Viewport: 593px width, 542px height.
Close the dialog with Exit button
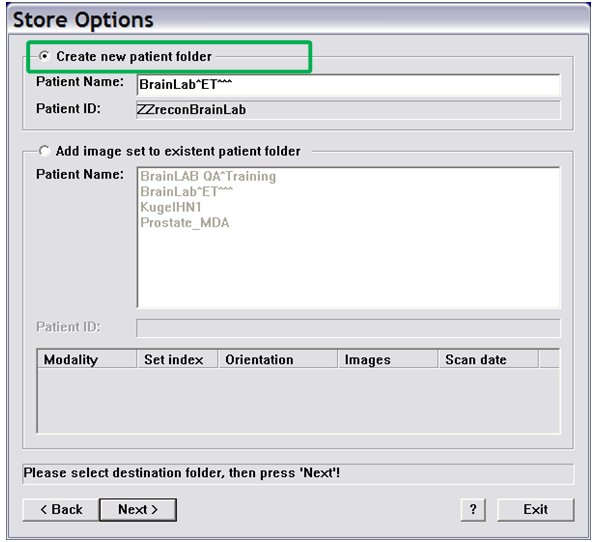pyautogui.click(x=536, y=509)
